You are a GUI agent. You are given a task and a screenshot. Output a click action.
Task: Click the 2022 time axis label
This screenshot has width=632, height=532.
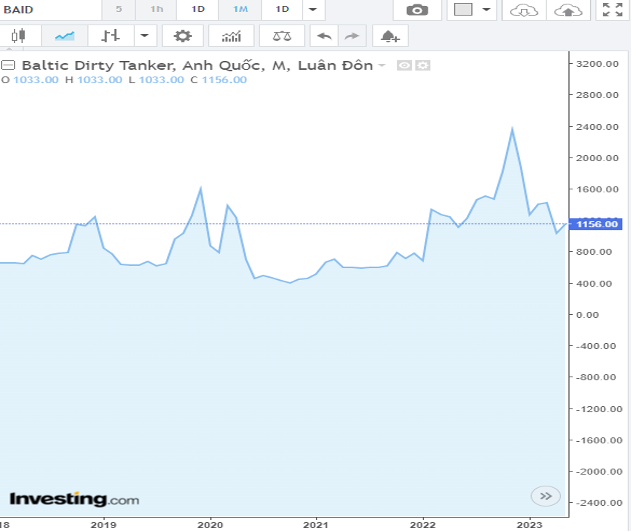coord(423,525)
